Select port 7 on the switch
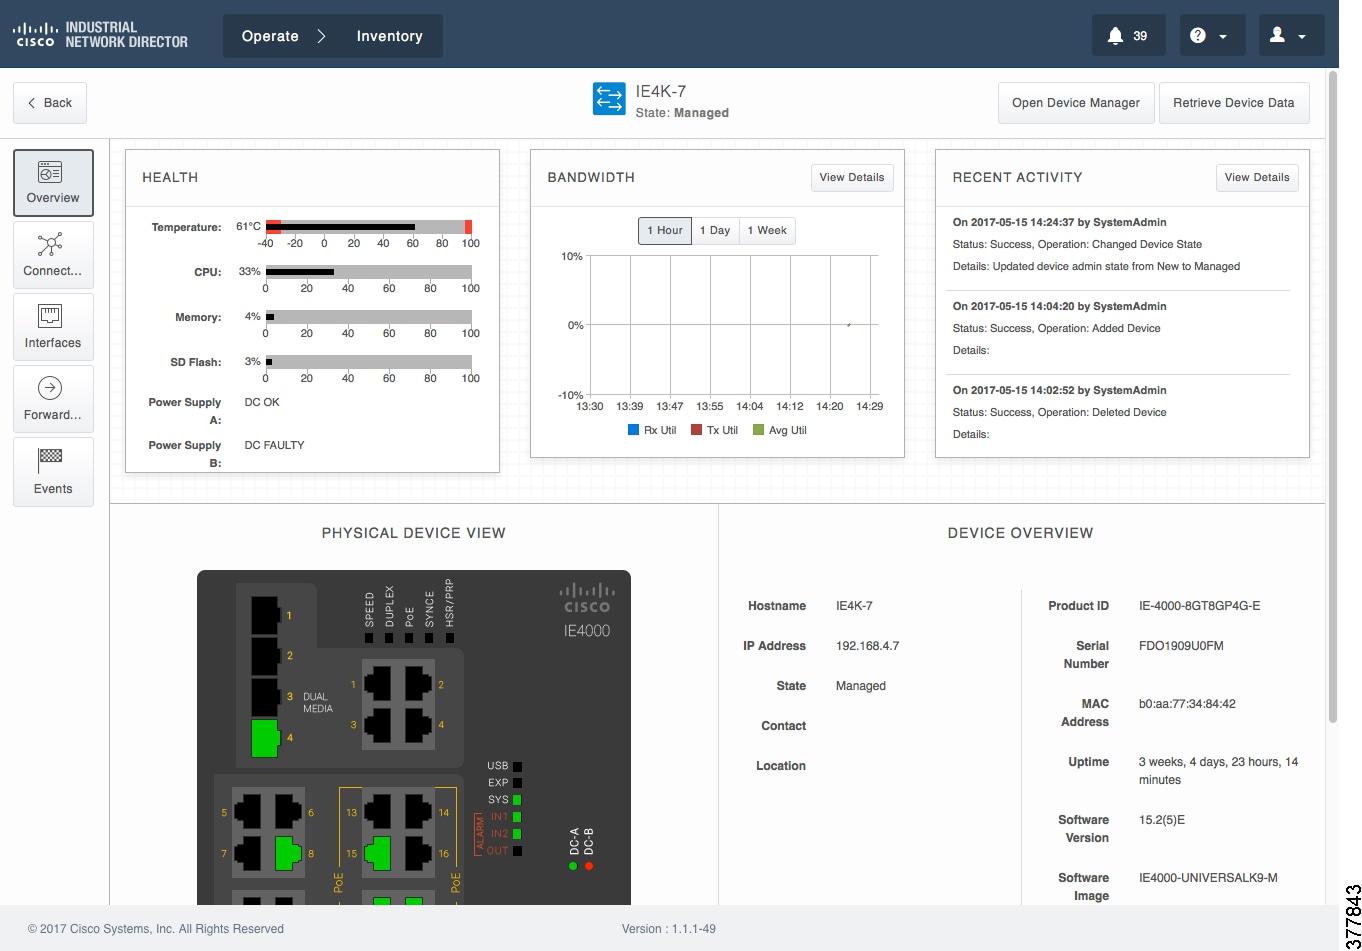This screenshot has height=951, width=1362. coord(250,852)
